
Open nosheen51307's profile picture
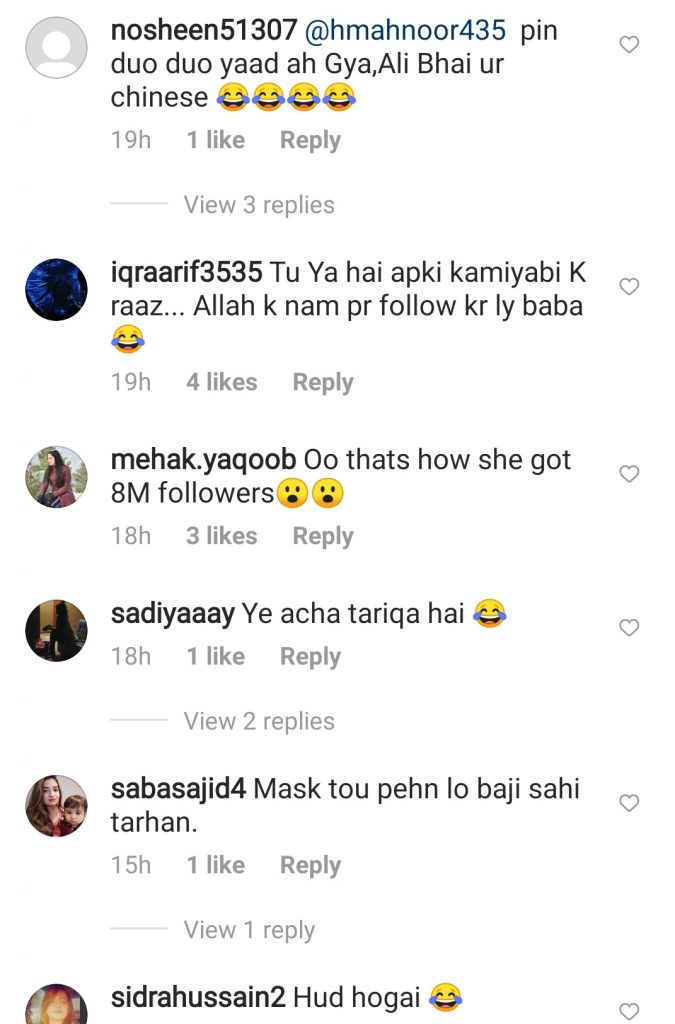point(56,46)
